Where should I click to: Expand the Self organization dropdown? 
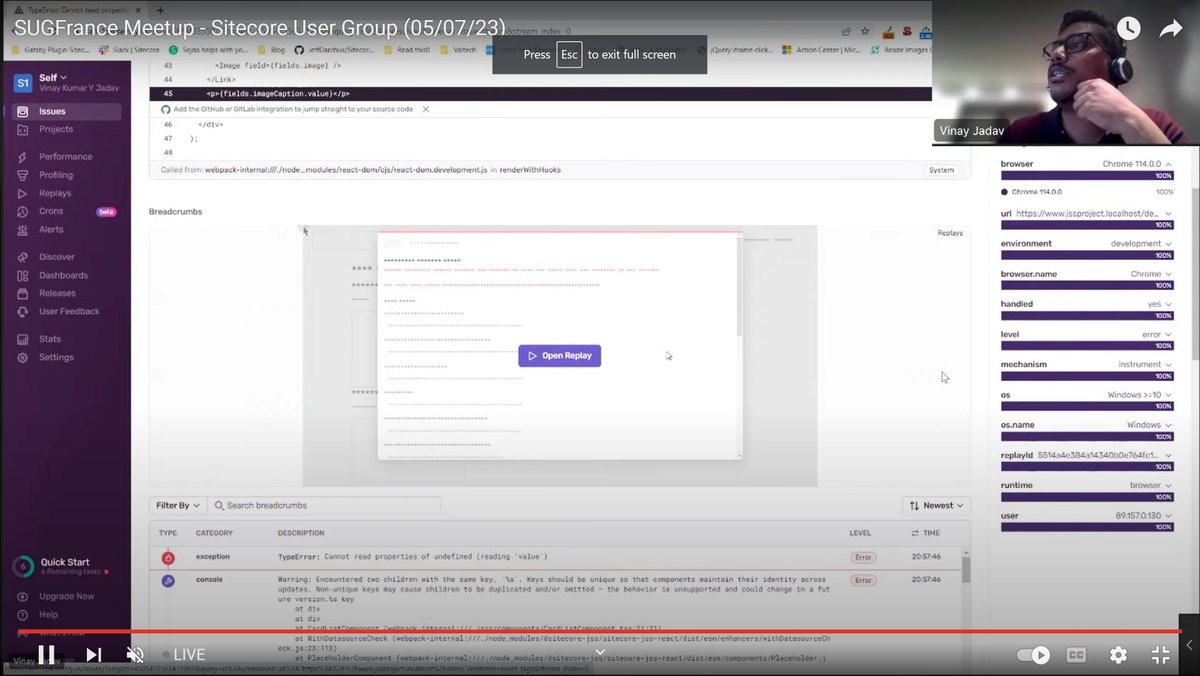click(53, 77)
